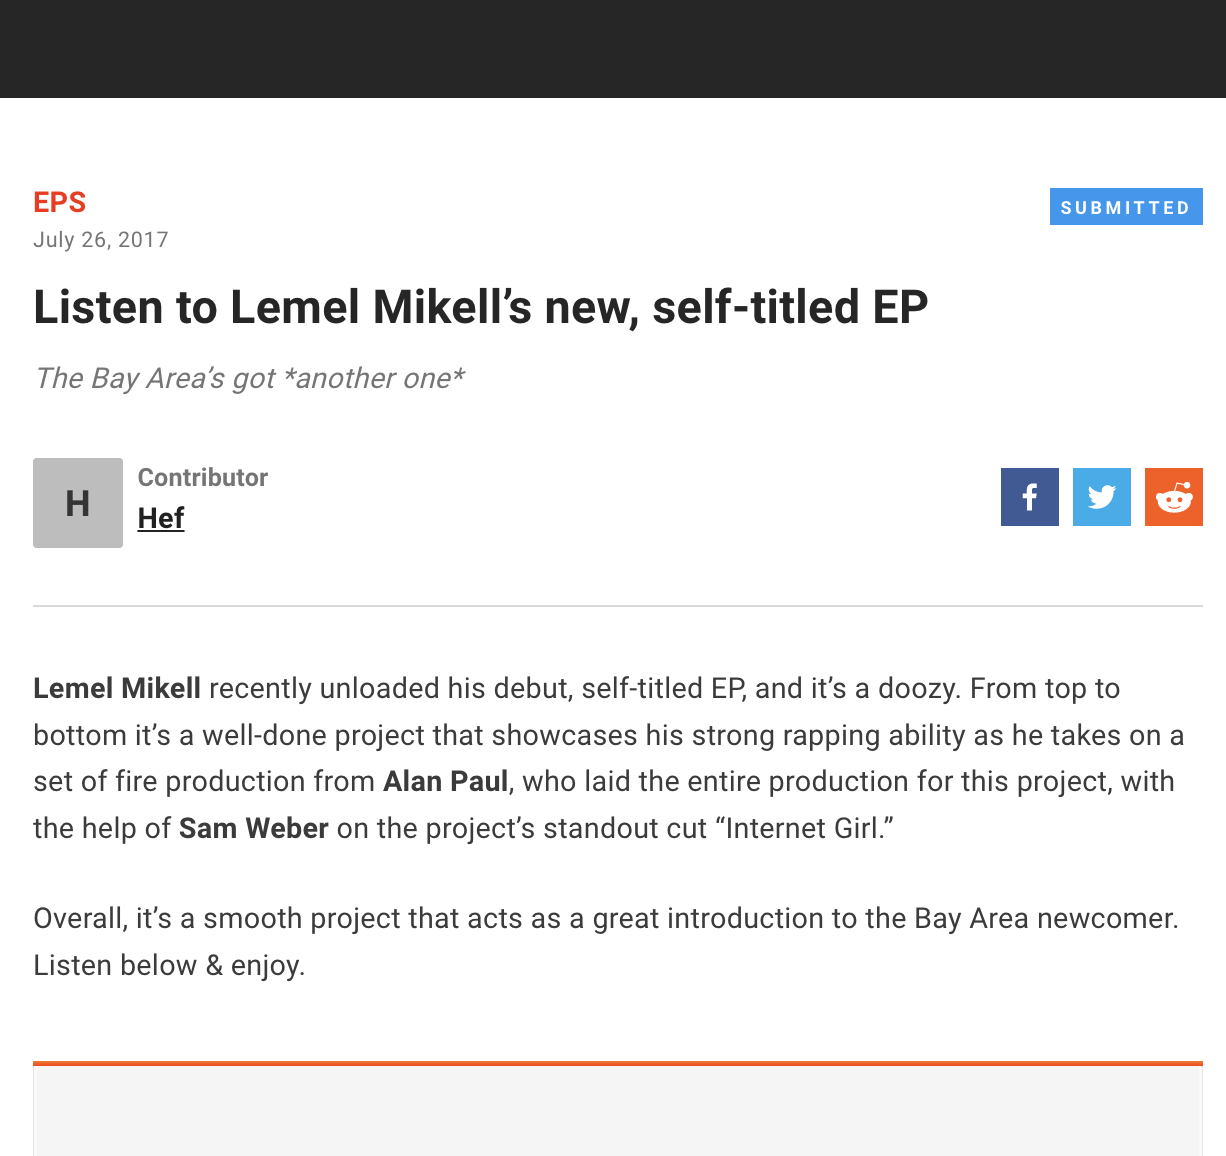Screen dimensions: 1226x1156
Task: Click bold Lemel Mikell name in article
Action: point(117,688)
